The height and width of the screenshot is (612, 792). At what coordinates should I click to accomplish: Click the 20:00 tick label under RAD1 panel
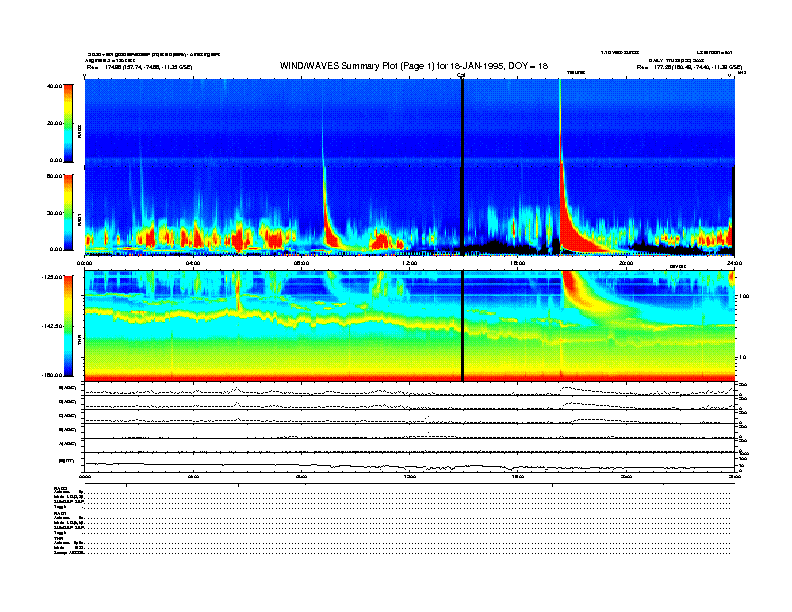626,263
